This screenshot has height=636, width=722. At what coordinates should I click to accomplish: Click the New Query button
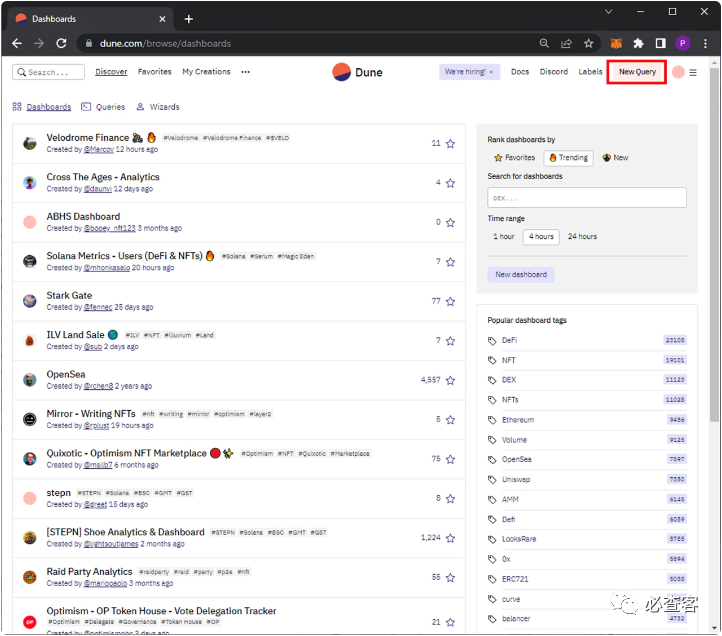click(637, 72)
